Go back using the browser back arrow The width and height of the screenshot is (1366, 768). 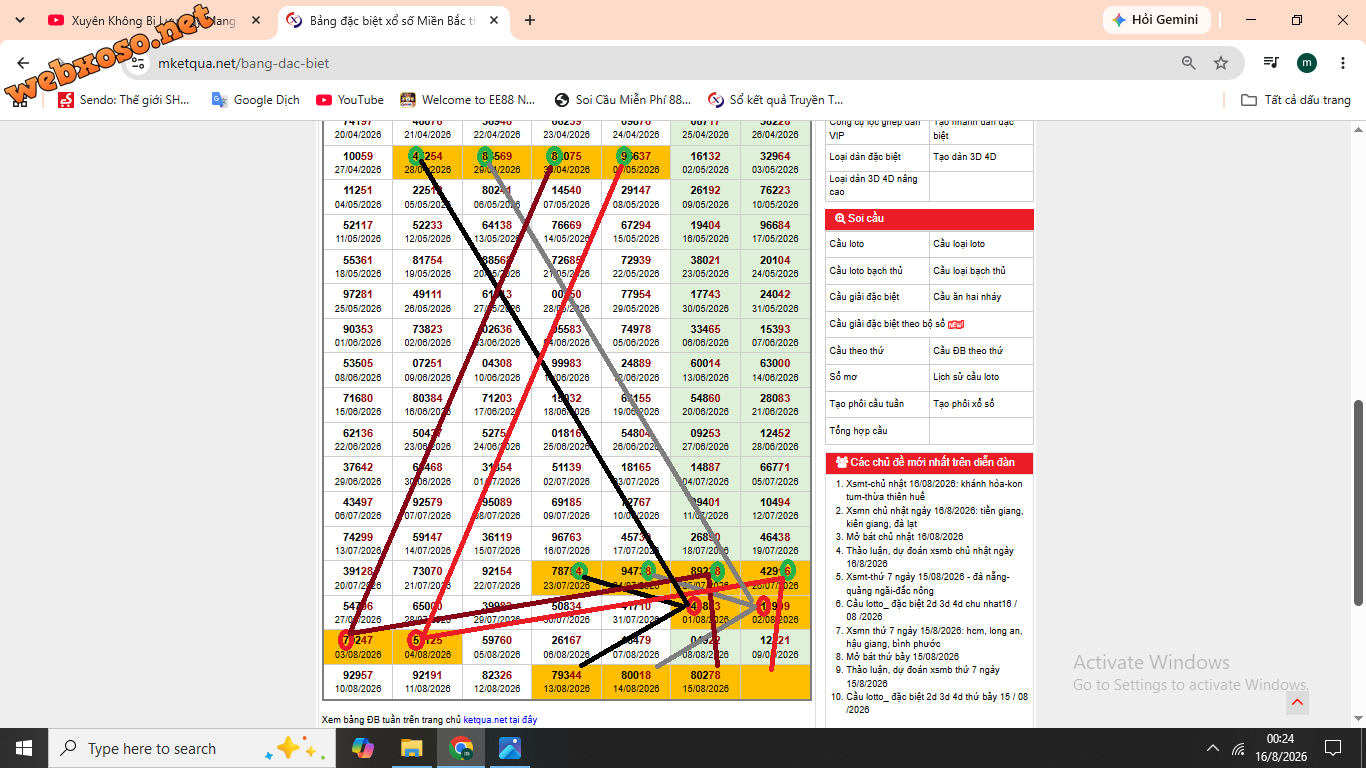24,63
